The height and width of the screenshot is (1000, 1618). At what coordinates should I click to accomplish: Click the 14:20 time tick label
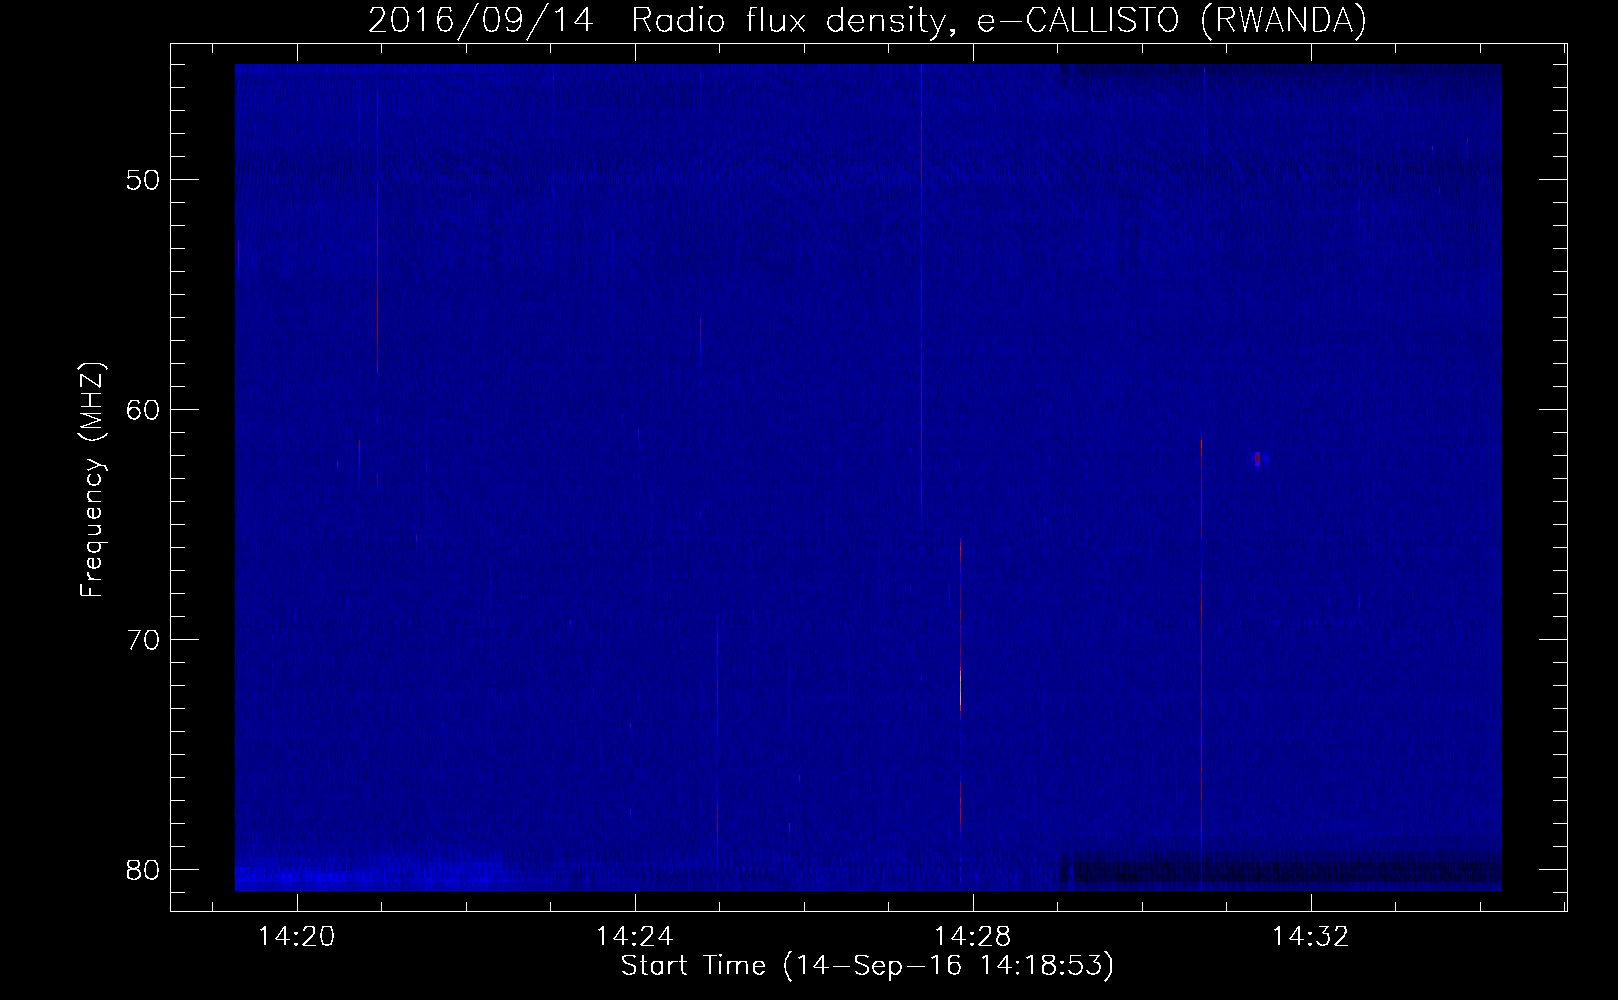coord(297,937)
